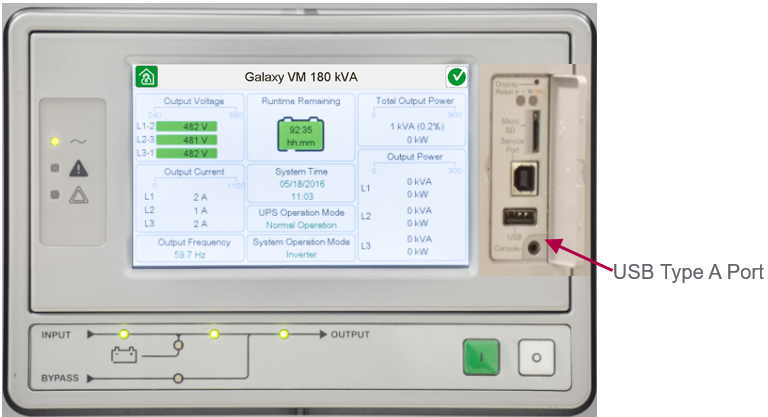Select the black filled warning triangle icon
The width and height of the screenshot is (768, 417).
pyautogui.click(x=79, y=168)
